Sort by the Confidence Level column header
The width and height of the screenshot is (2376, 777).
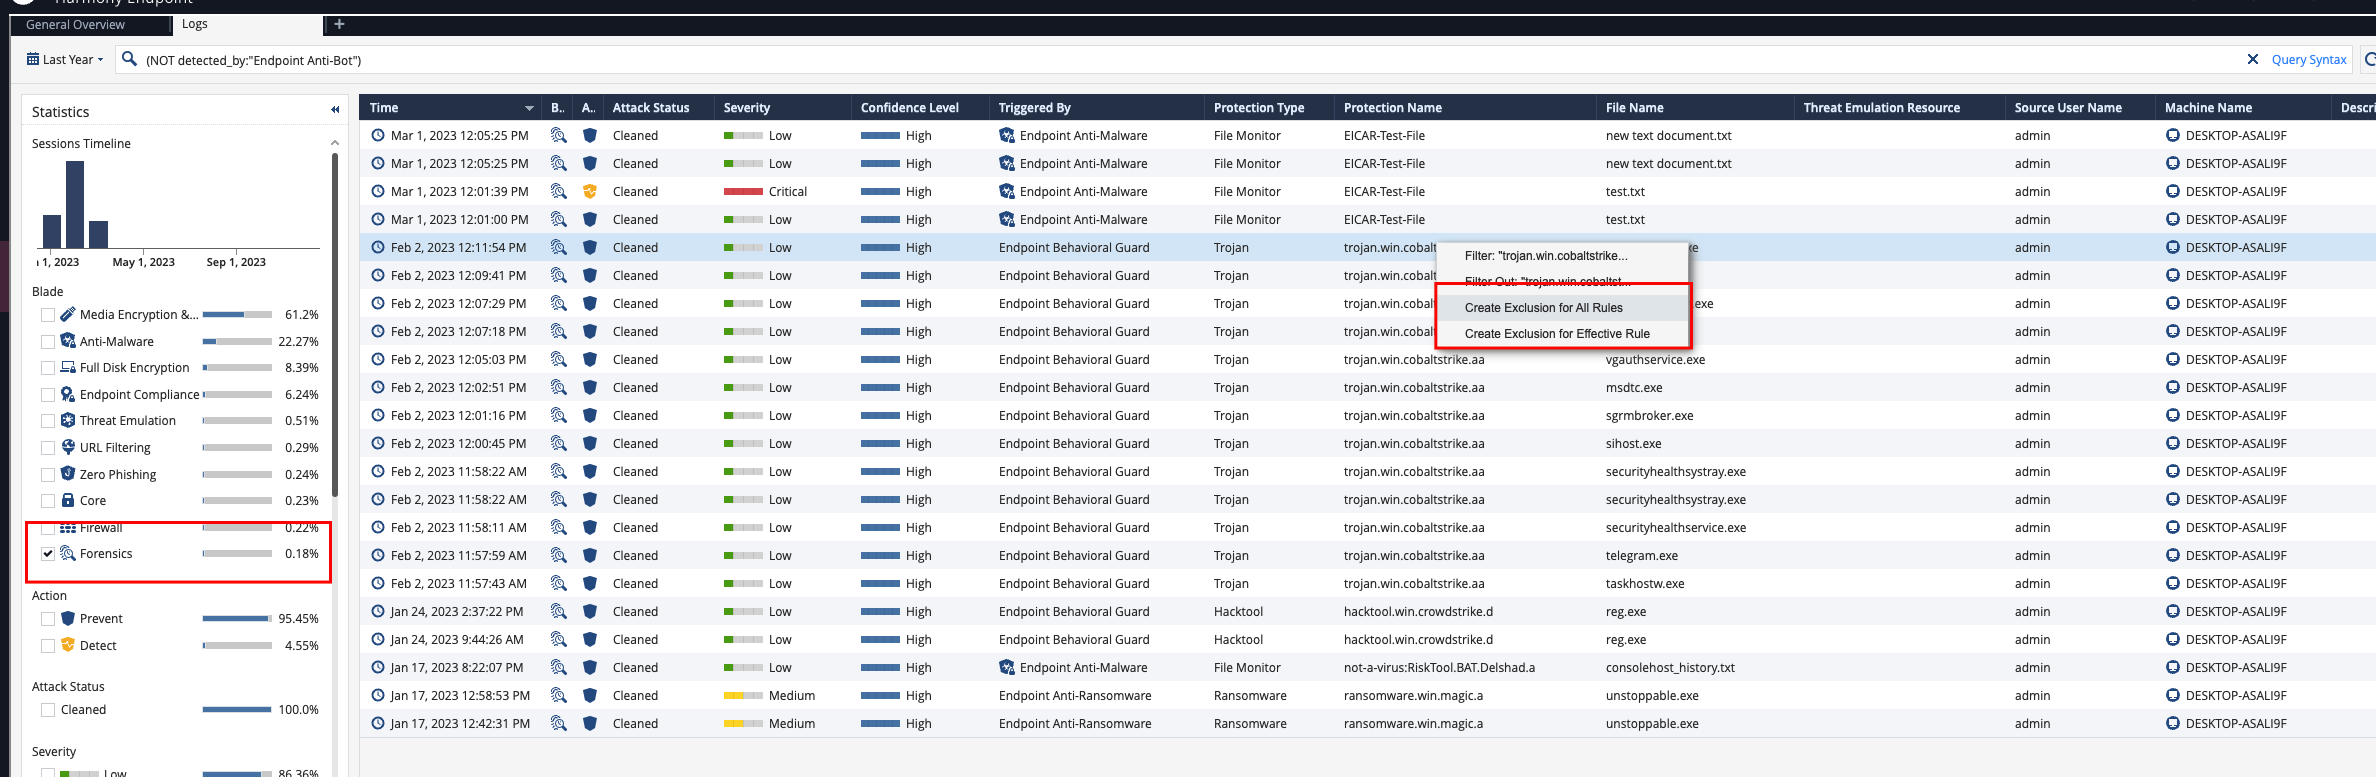click(x=910, y=108)
